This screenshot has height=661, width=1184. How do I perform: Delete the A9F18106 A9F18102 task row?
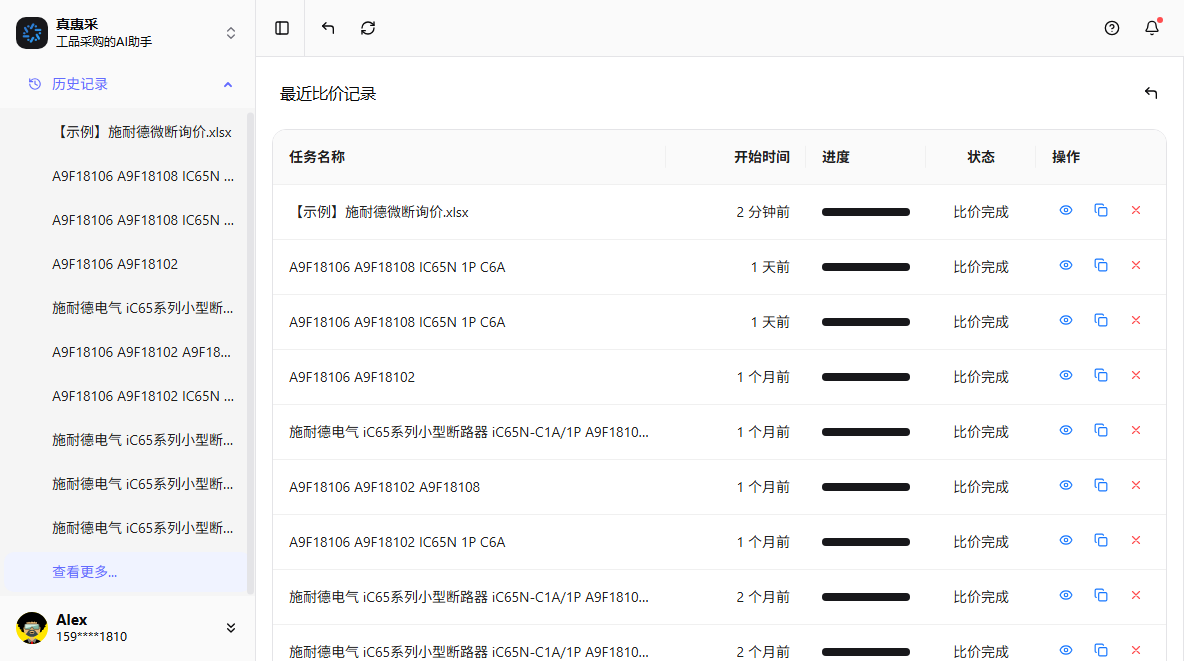[x=1136, y=376]
